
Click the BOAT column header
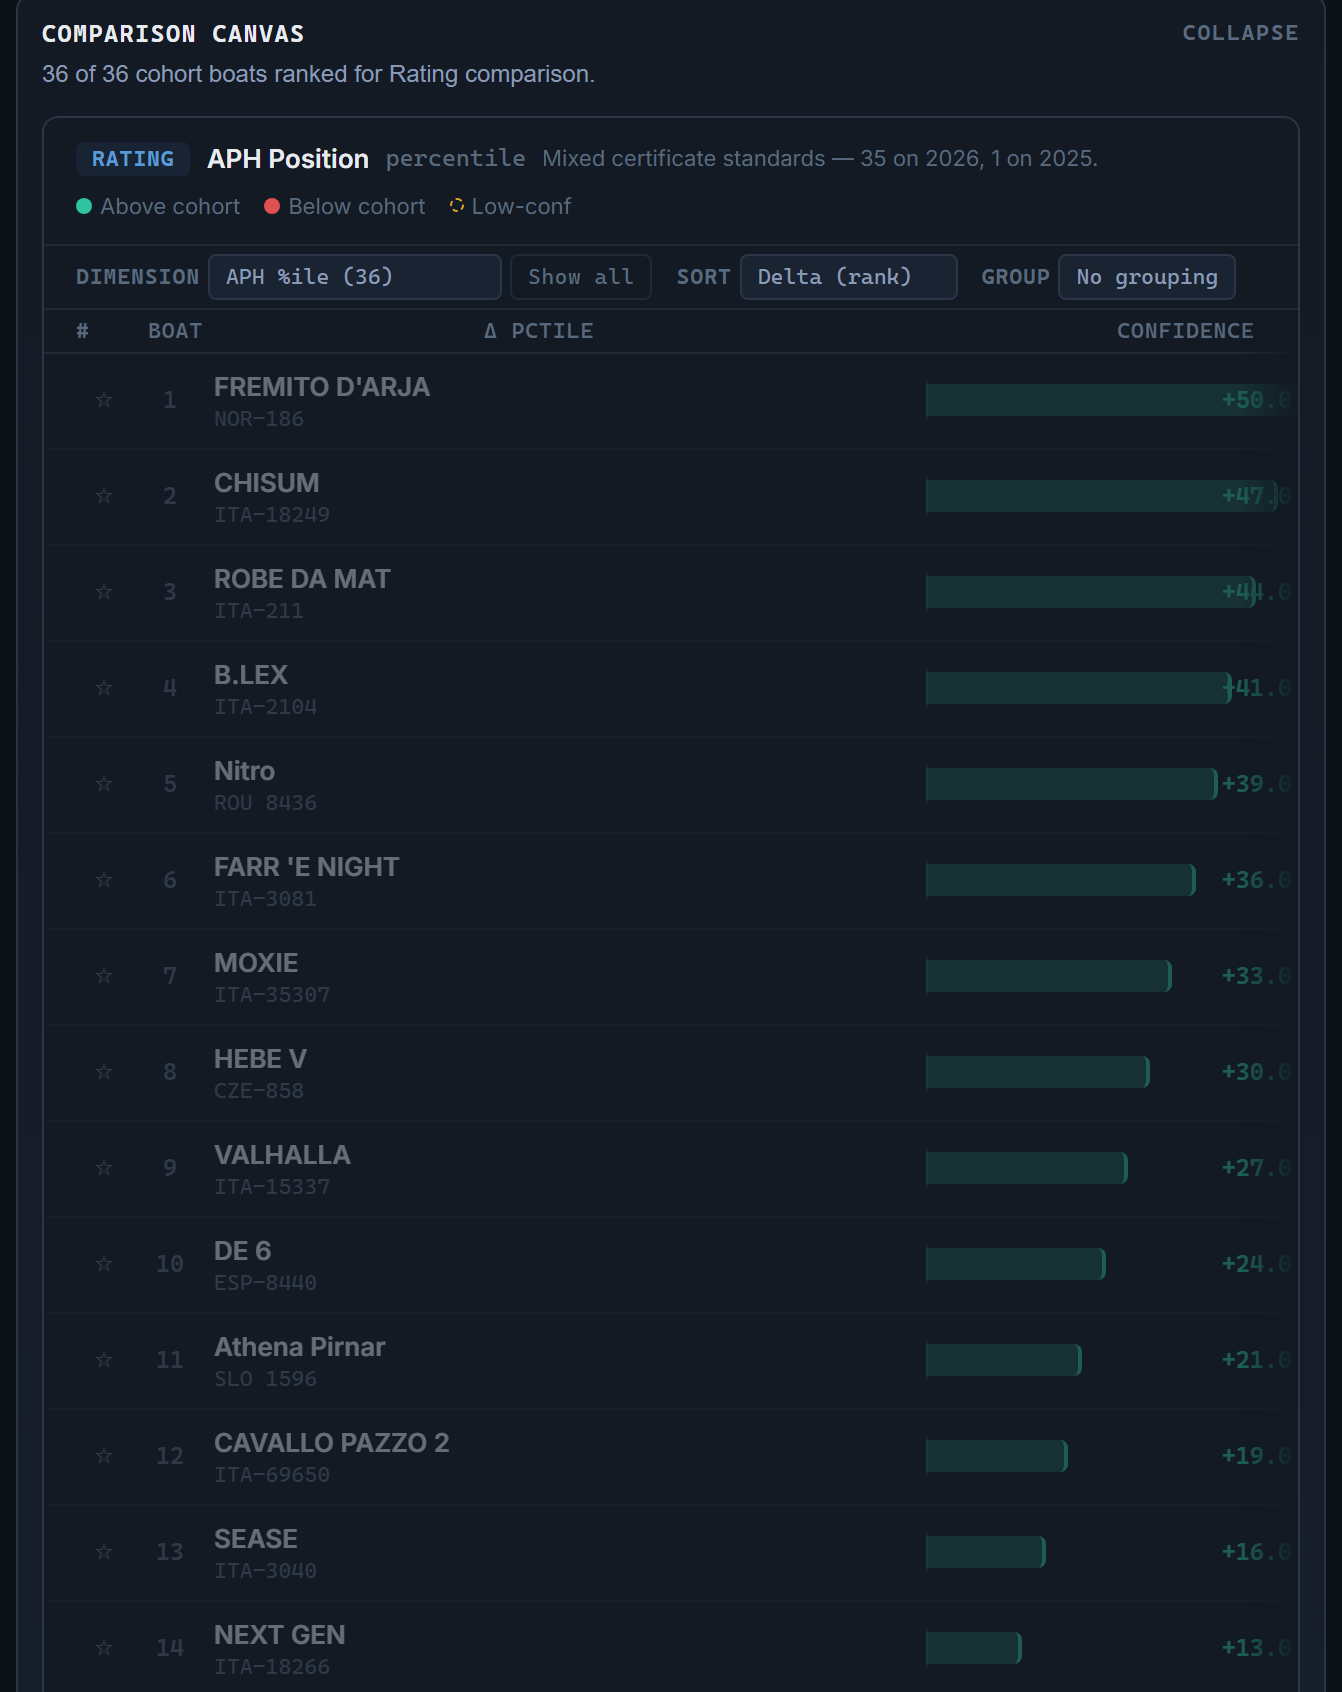click(175, 331)
